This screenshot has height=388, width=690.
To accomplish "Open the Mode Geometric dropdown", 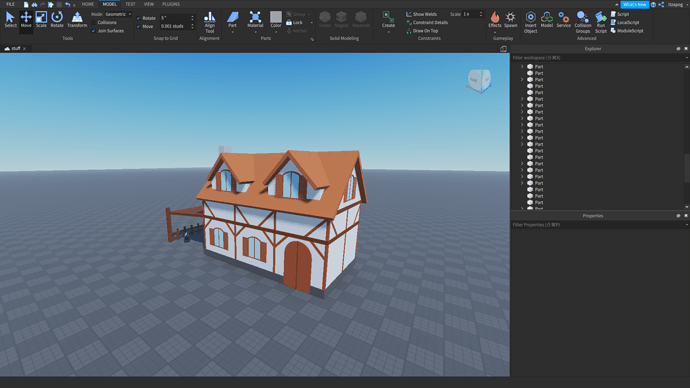I will (x=117, y=14).
